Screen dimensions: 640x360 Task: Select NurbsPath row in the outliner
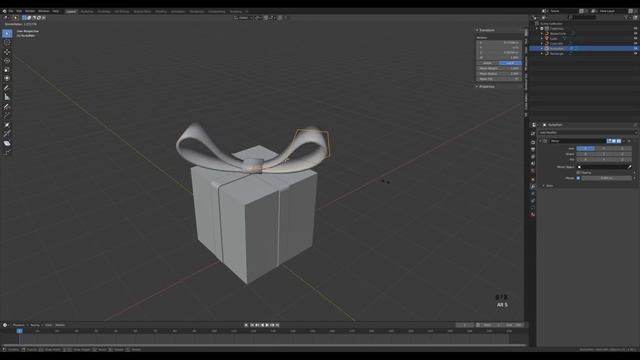[x=584, y=49]
